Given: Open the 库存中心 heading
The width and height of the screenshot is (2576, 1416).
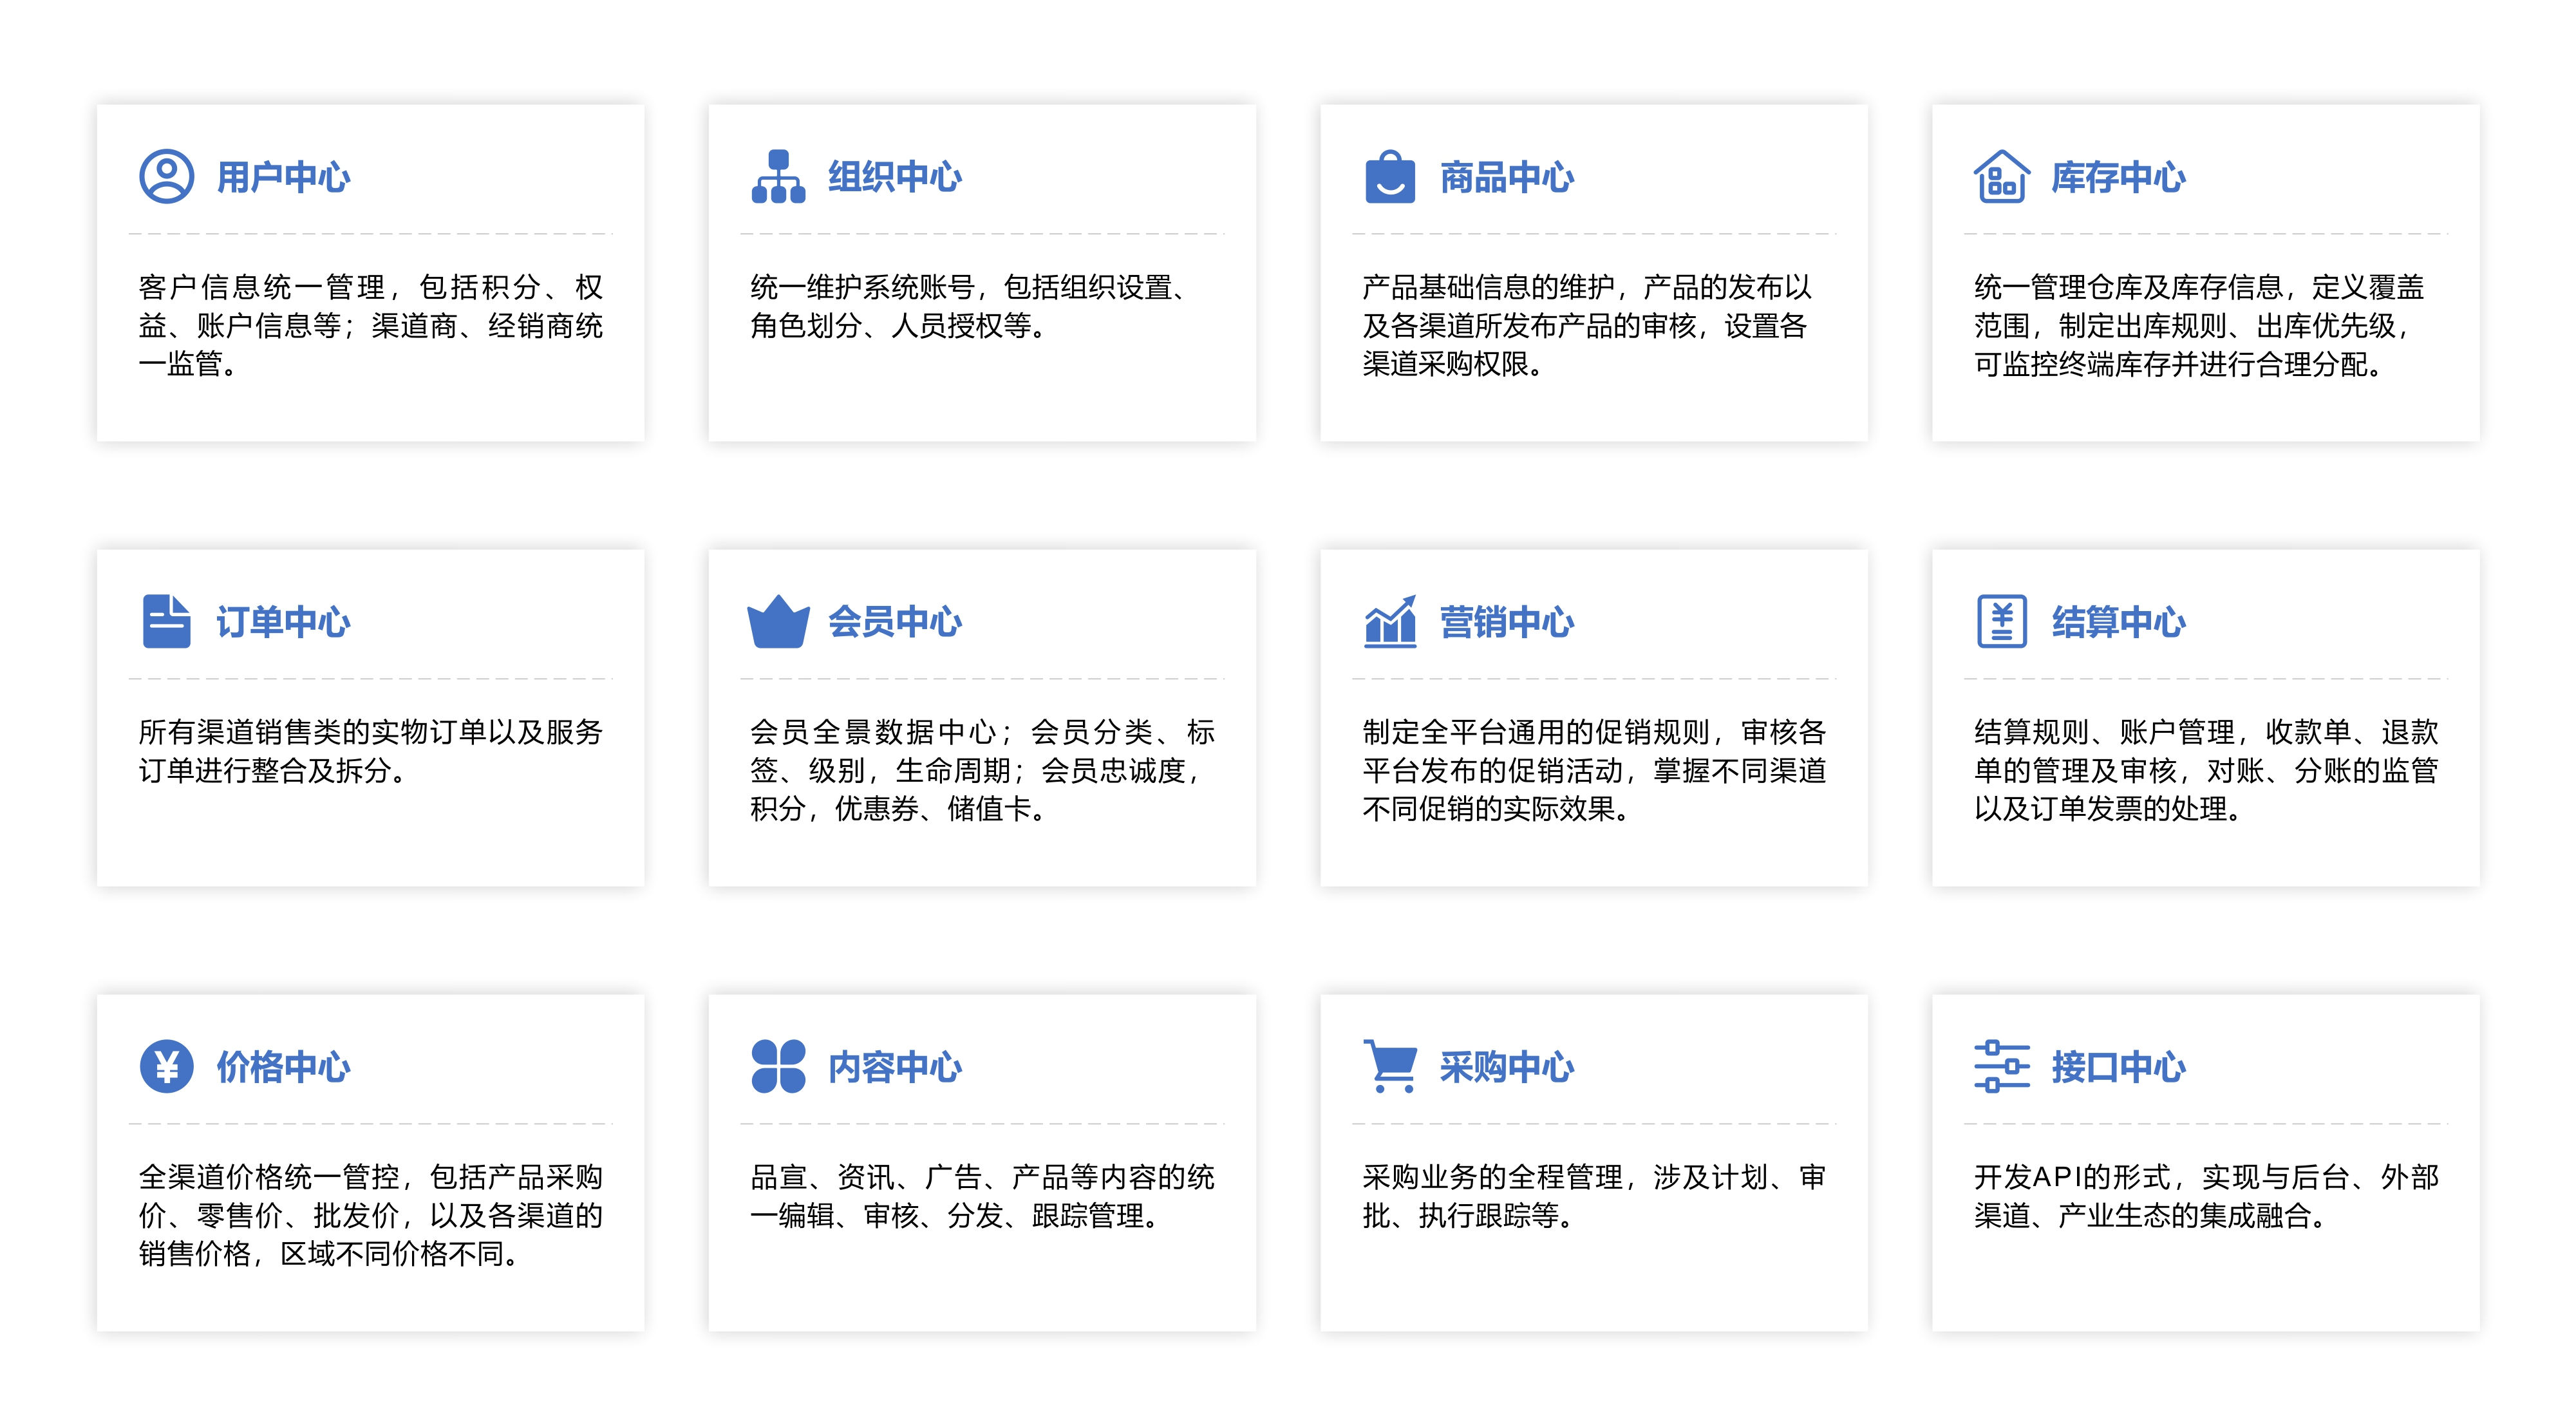Looking at the screenshot, I should point(2119,178).
